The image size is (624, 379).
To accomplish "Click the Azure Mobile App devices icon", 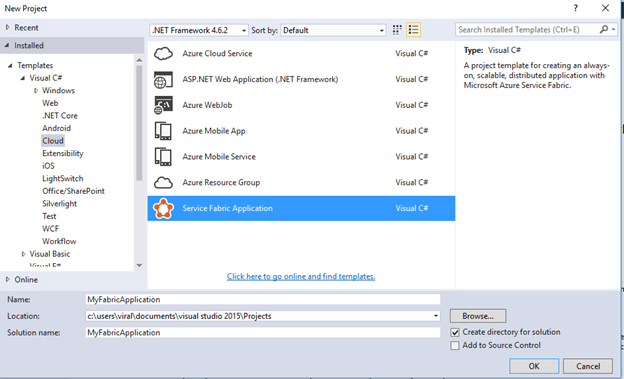I will point(163,131).
